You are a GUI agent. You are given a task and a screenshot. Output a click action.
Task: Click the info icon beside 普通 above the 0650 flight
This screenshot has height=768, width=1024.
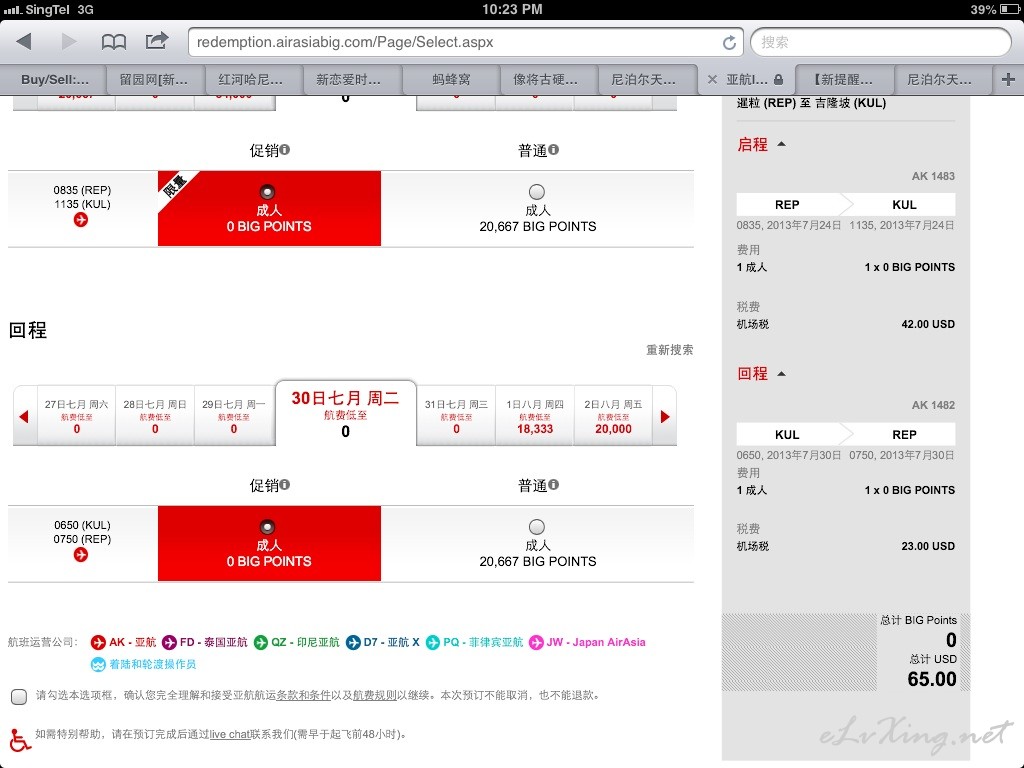tap(554, 485)
